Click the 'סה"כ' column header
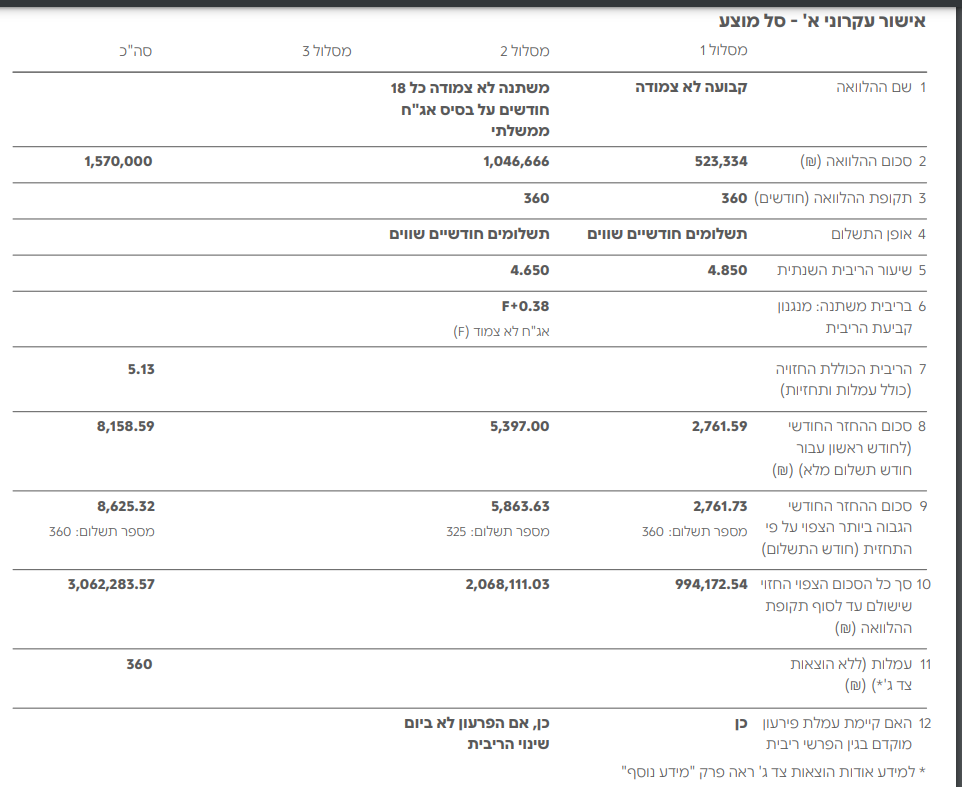The image size is (962, 787). click(x=136, y=51)
